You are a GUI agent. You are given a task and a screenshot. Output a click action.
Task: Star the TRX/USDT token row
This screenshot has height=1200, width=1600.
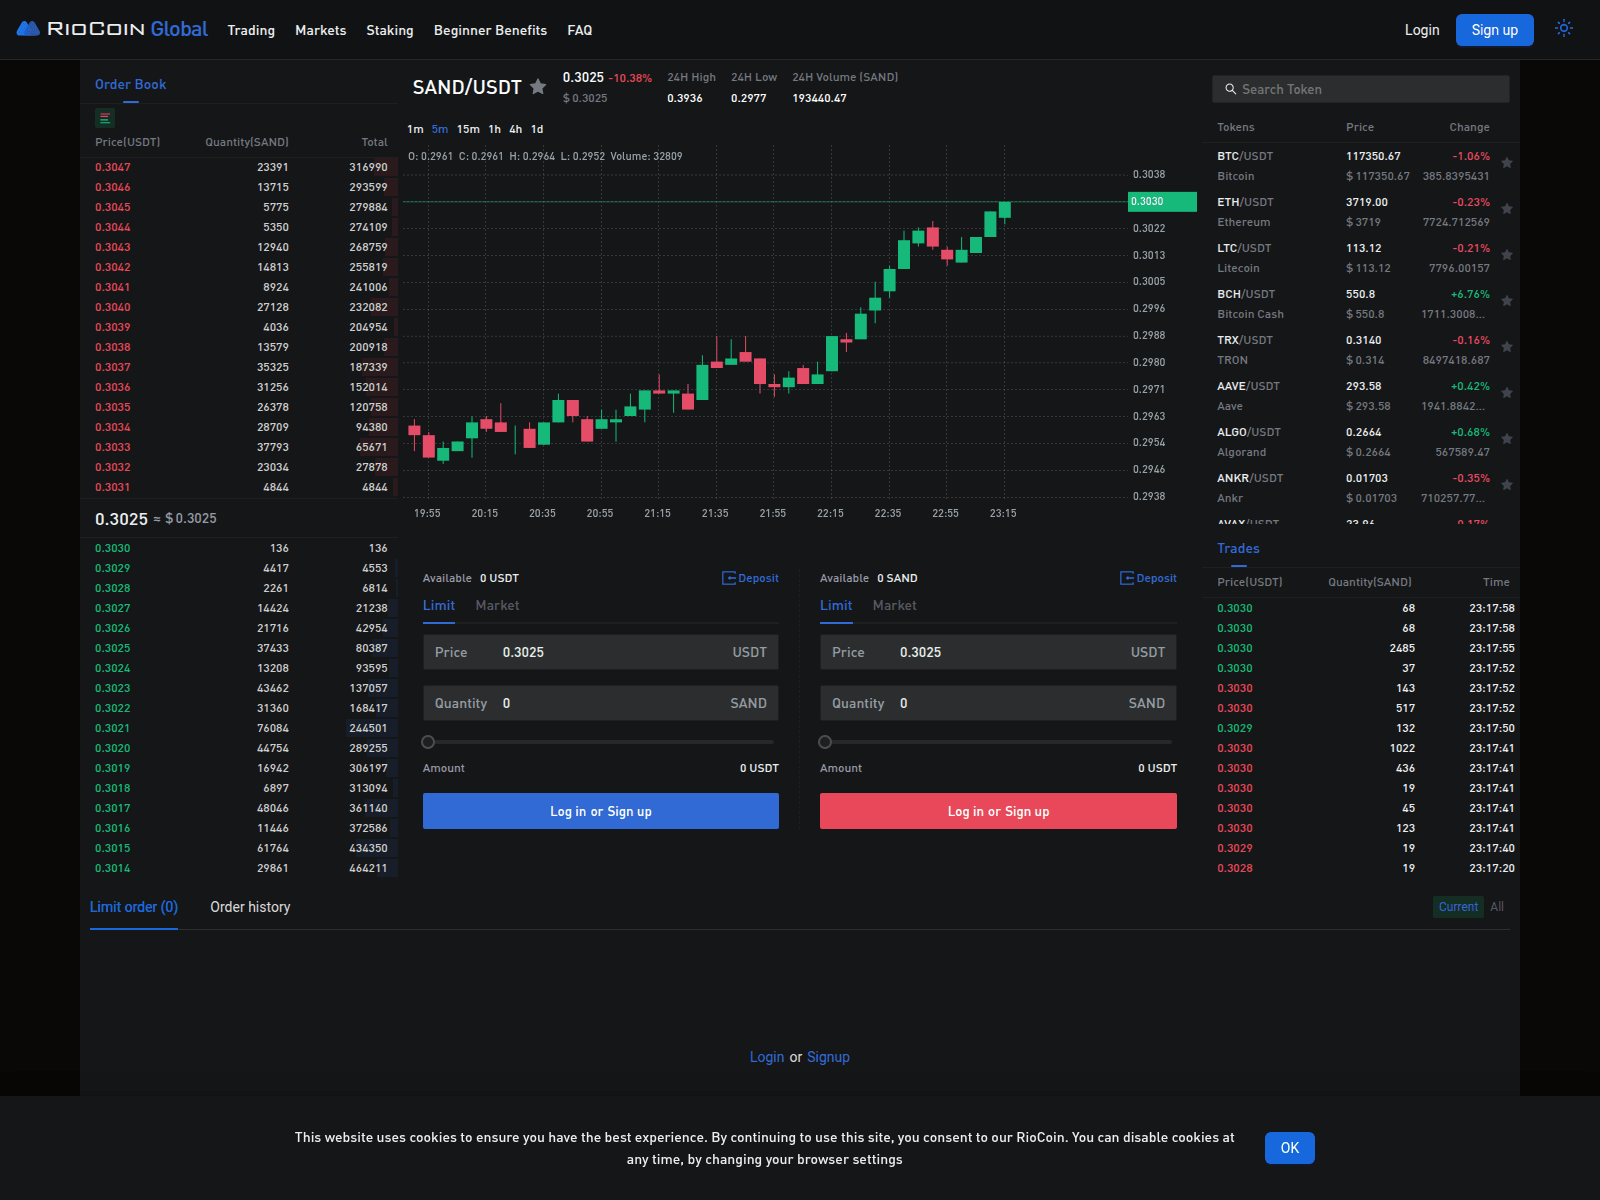(1507, 347)
